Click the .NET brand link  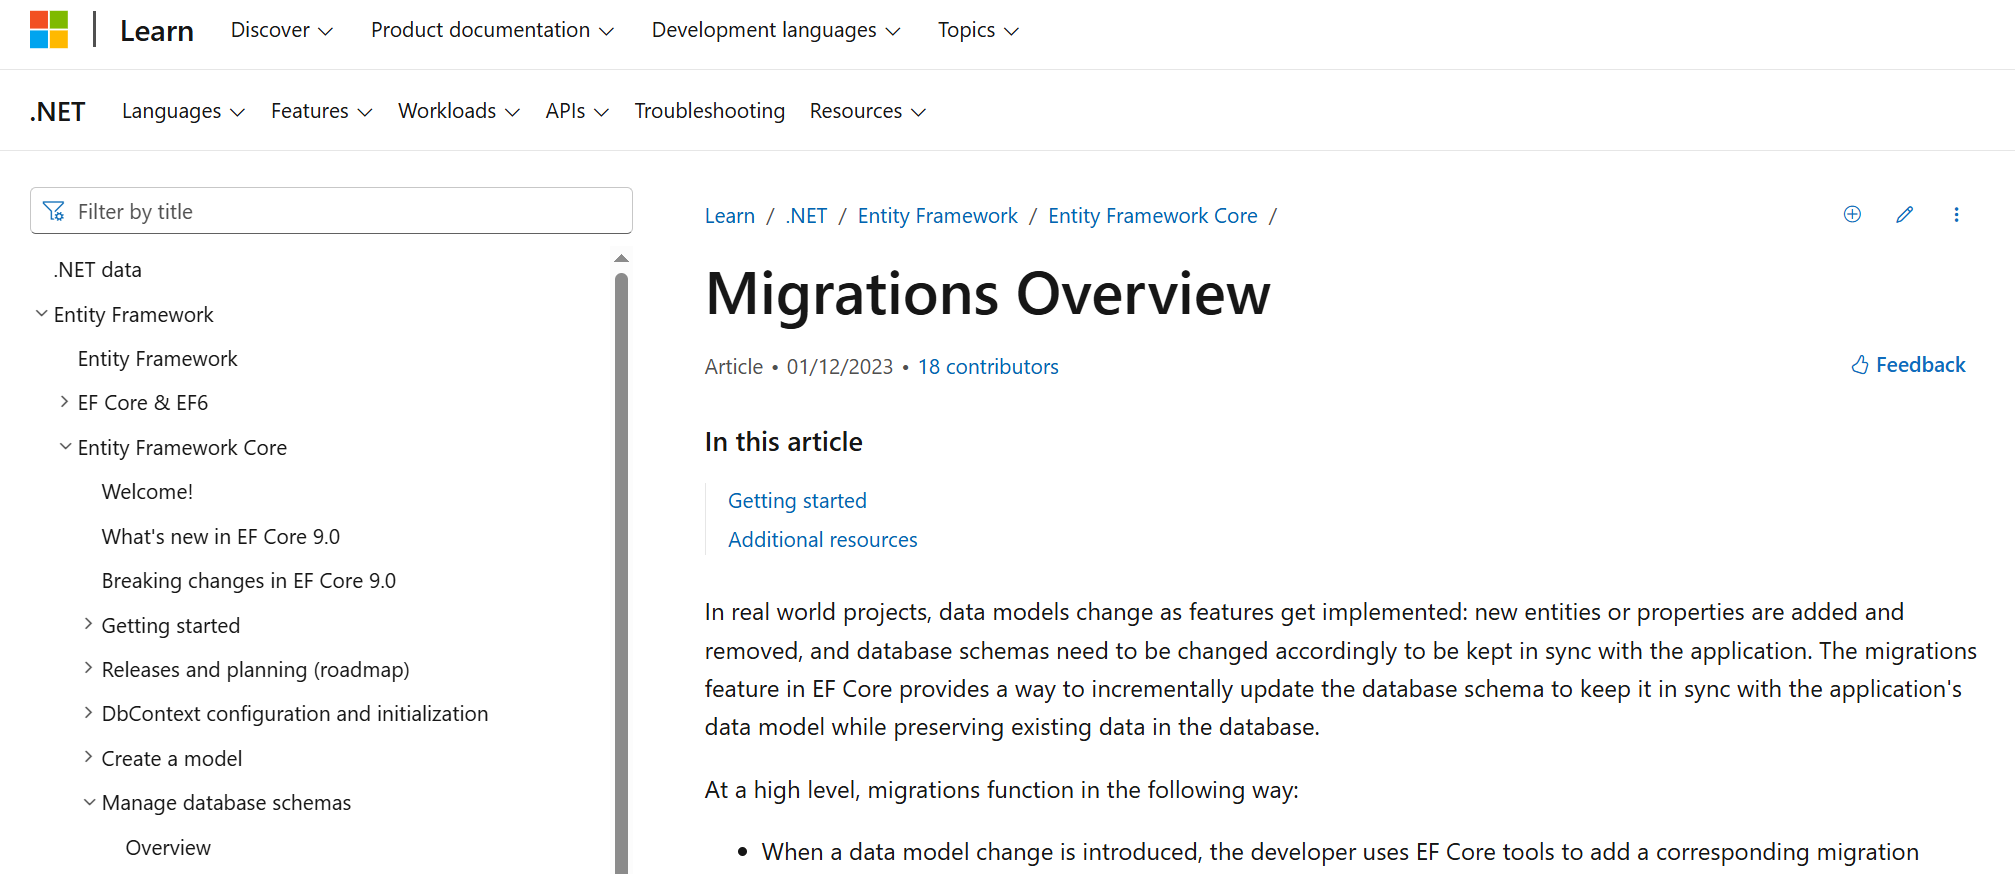coord(58,111)
